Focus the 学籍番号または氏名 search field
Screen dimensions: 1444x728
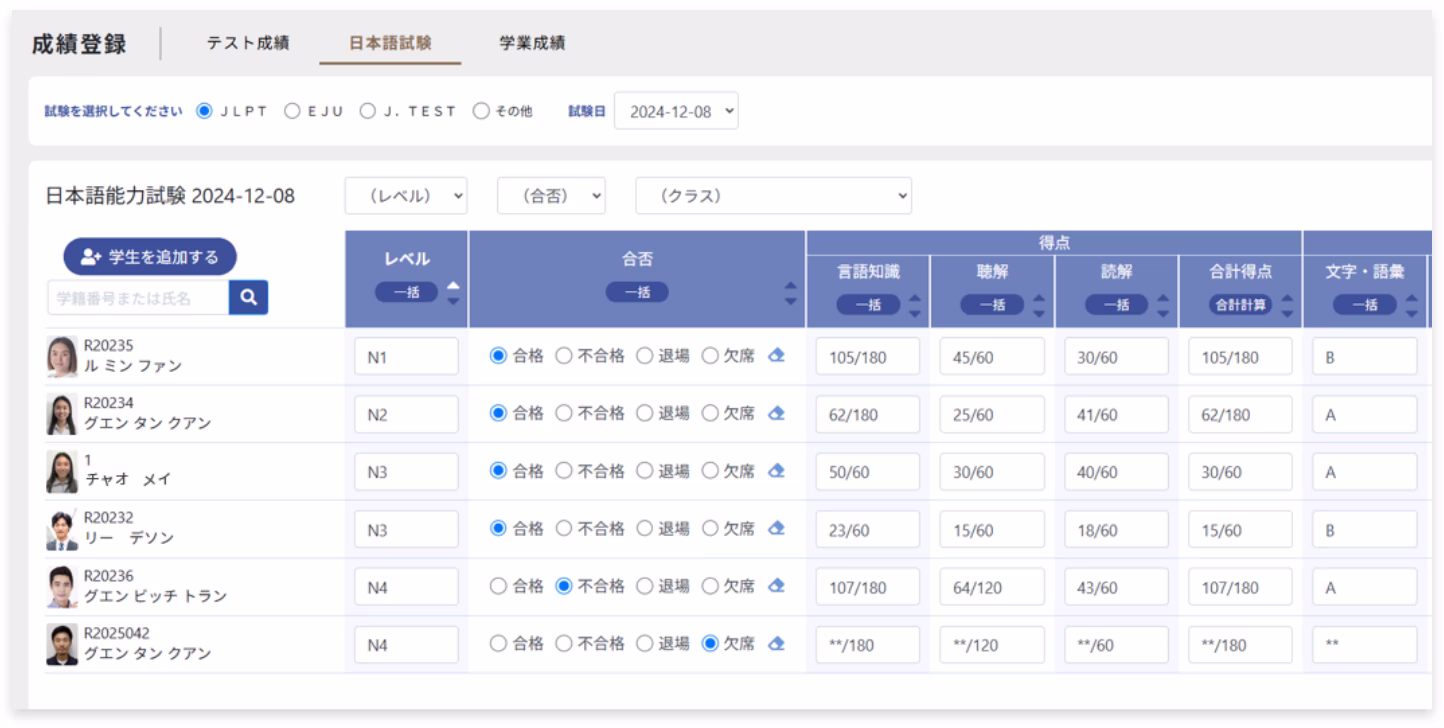[x=138, y=296]
